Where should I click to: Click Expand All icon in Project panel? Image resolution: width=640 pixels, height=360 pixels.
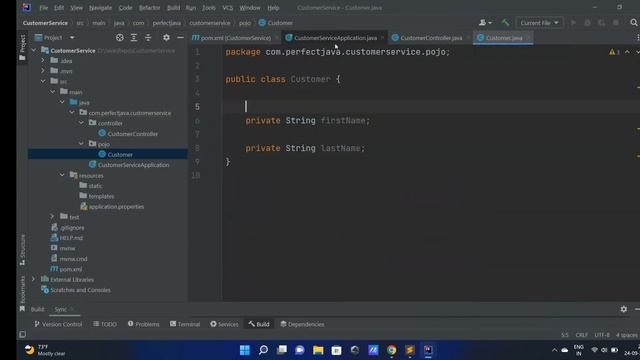pos(134,38)
